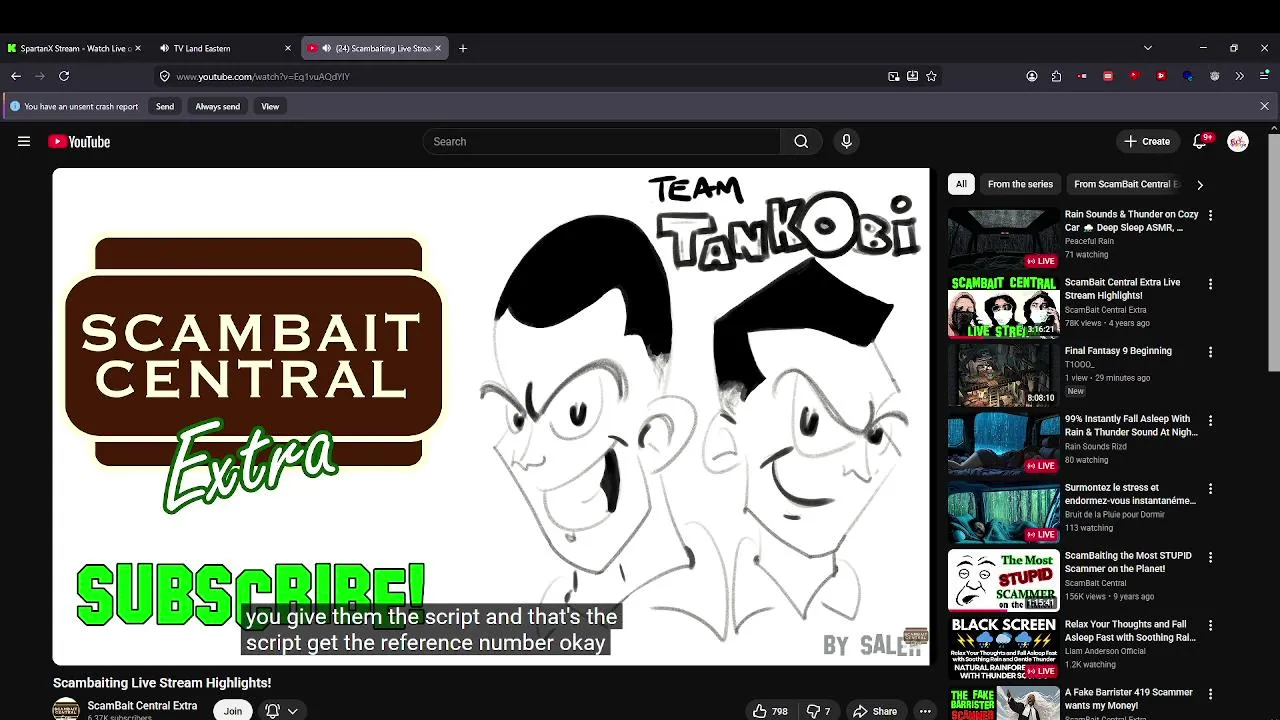Select the Scambaiting Live Stream tab

coord(374,48)
